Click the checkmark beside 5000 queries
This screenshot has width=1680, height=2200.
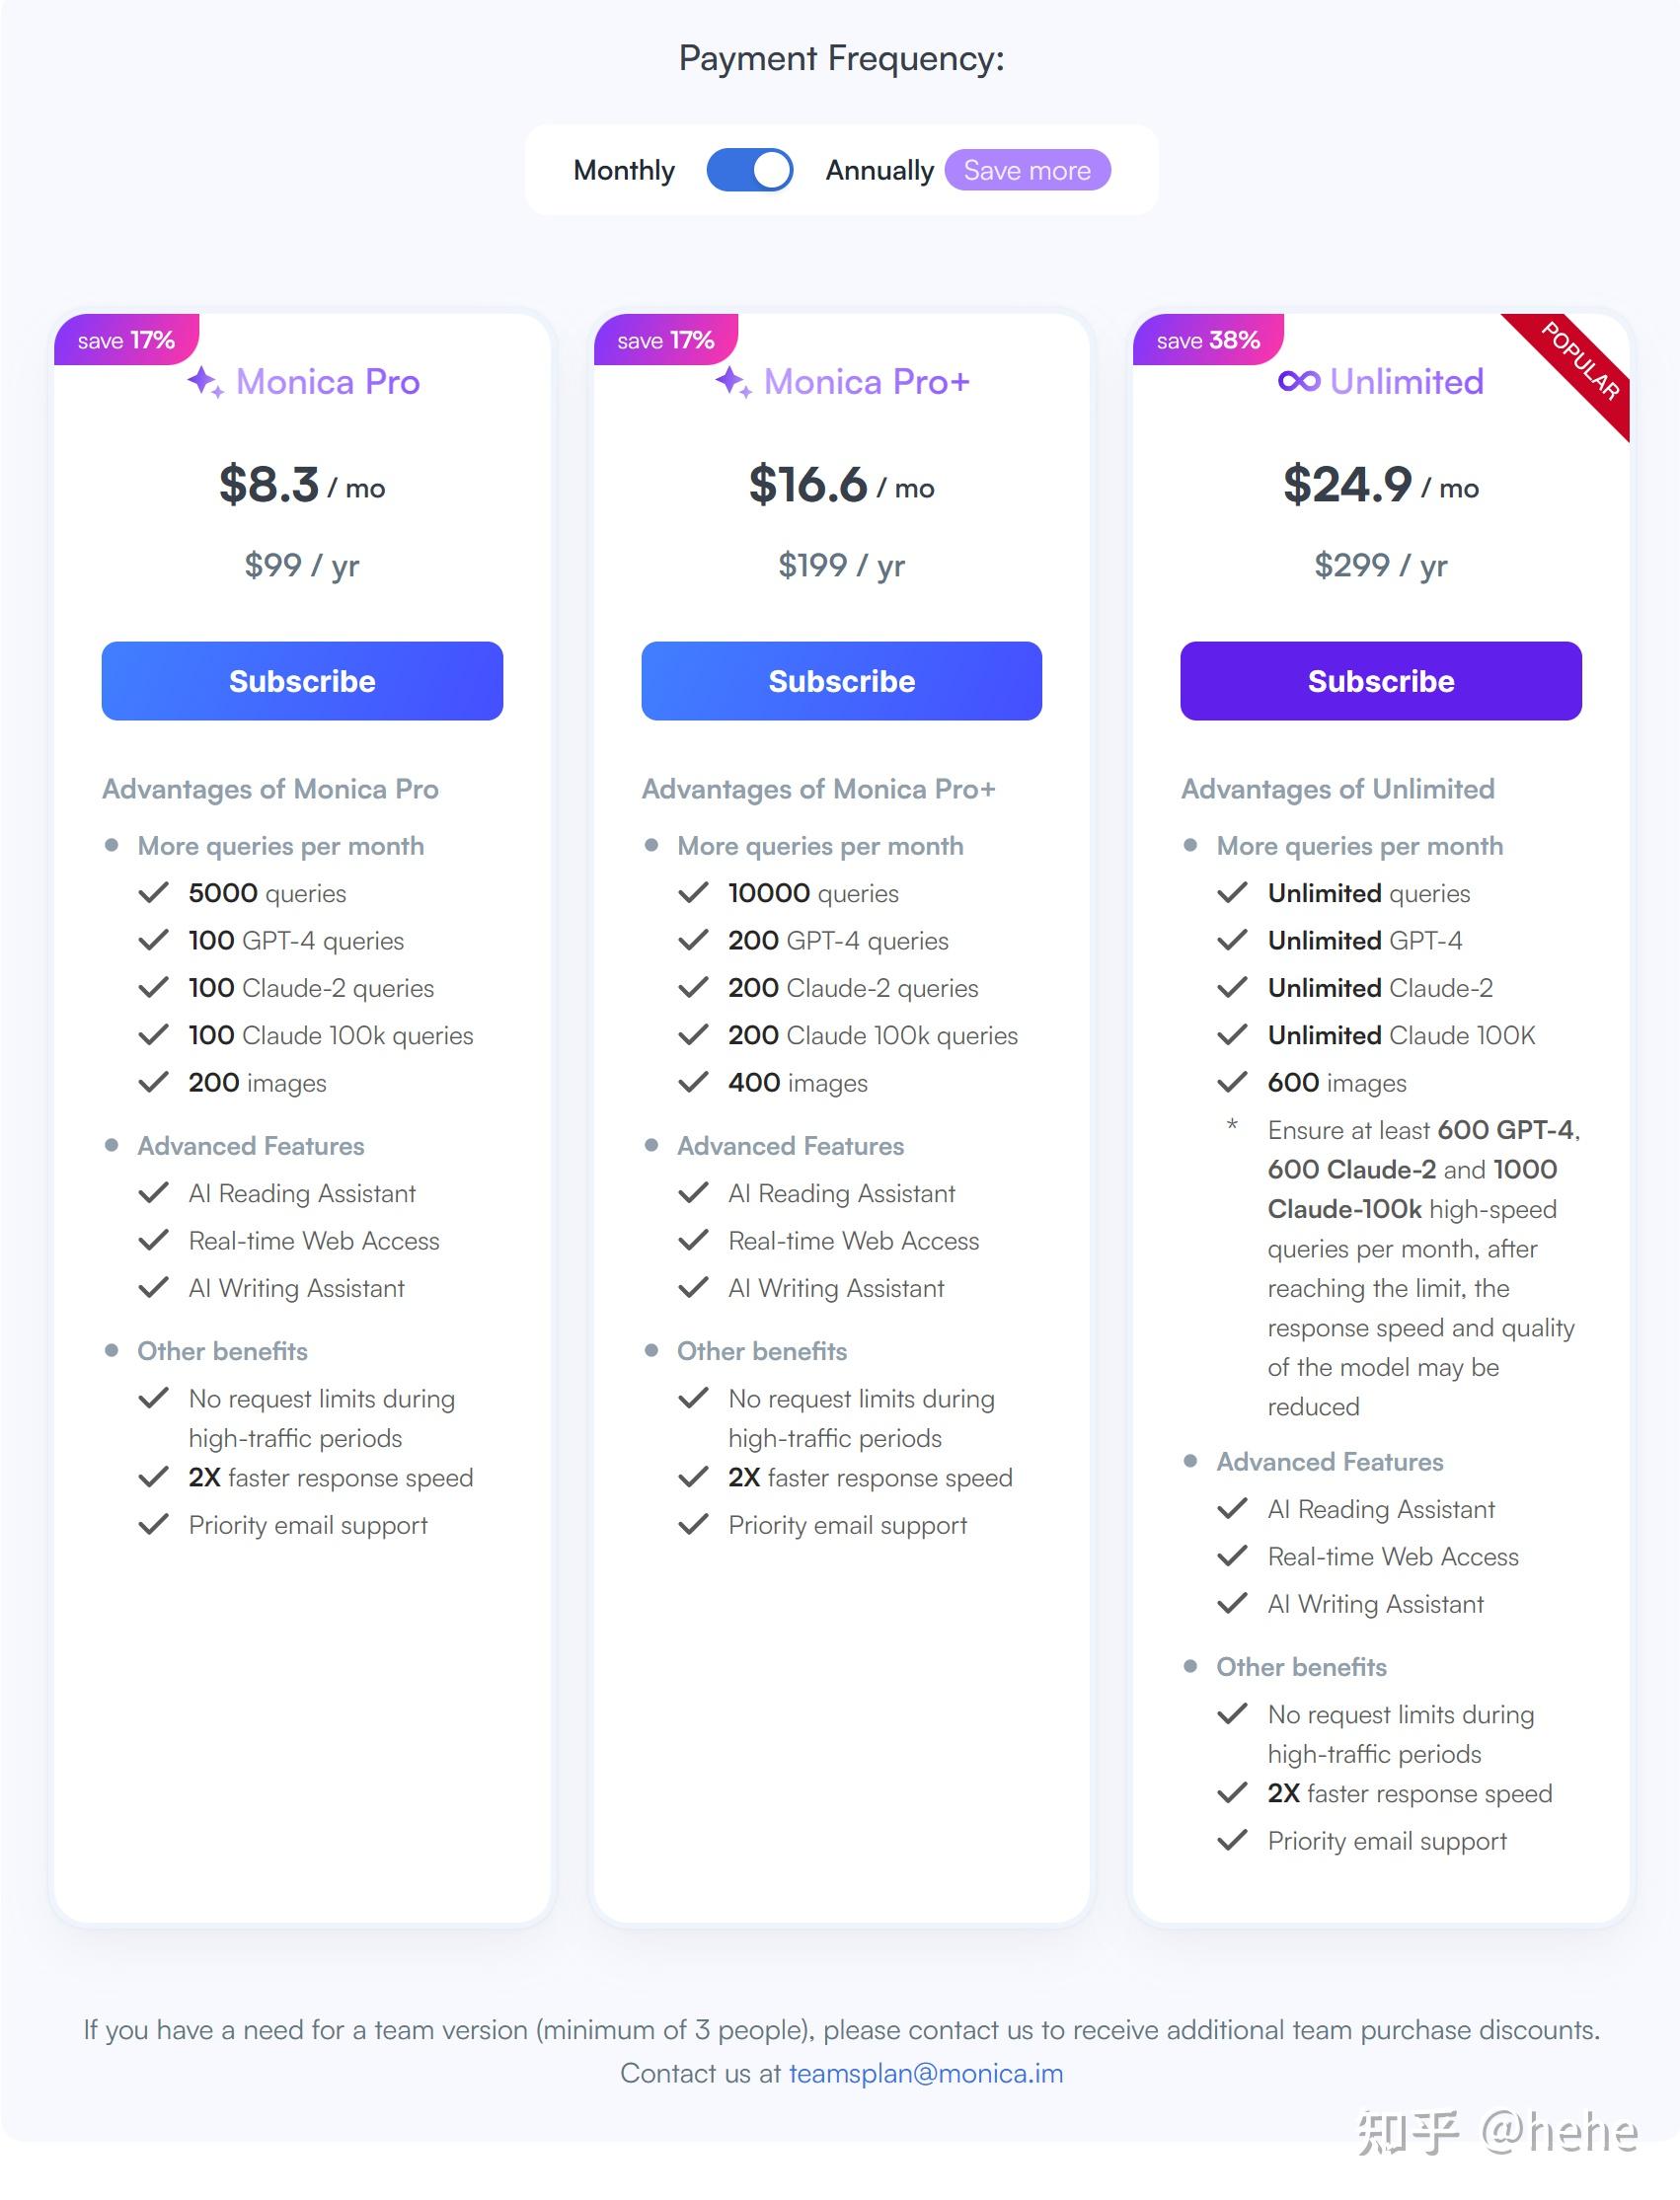click(x=153, y=893)
